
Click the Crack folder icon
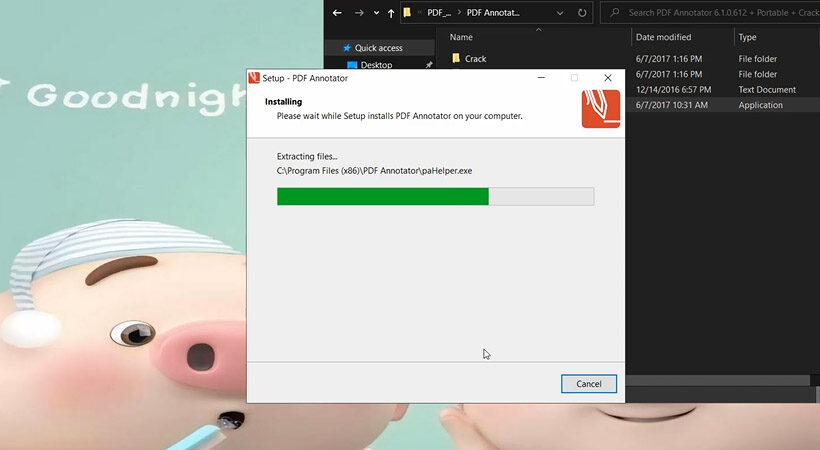pos(456,59)
